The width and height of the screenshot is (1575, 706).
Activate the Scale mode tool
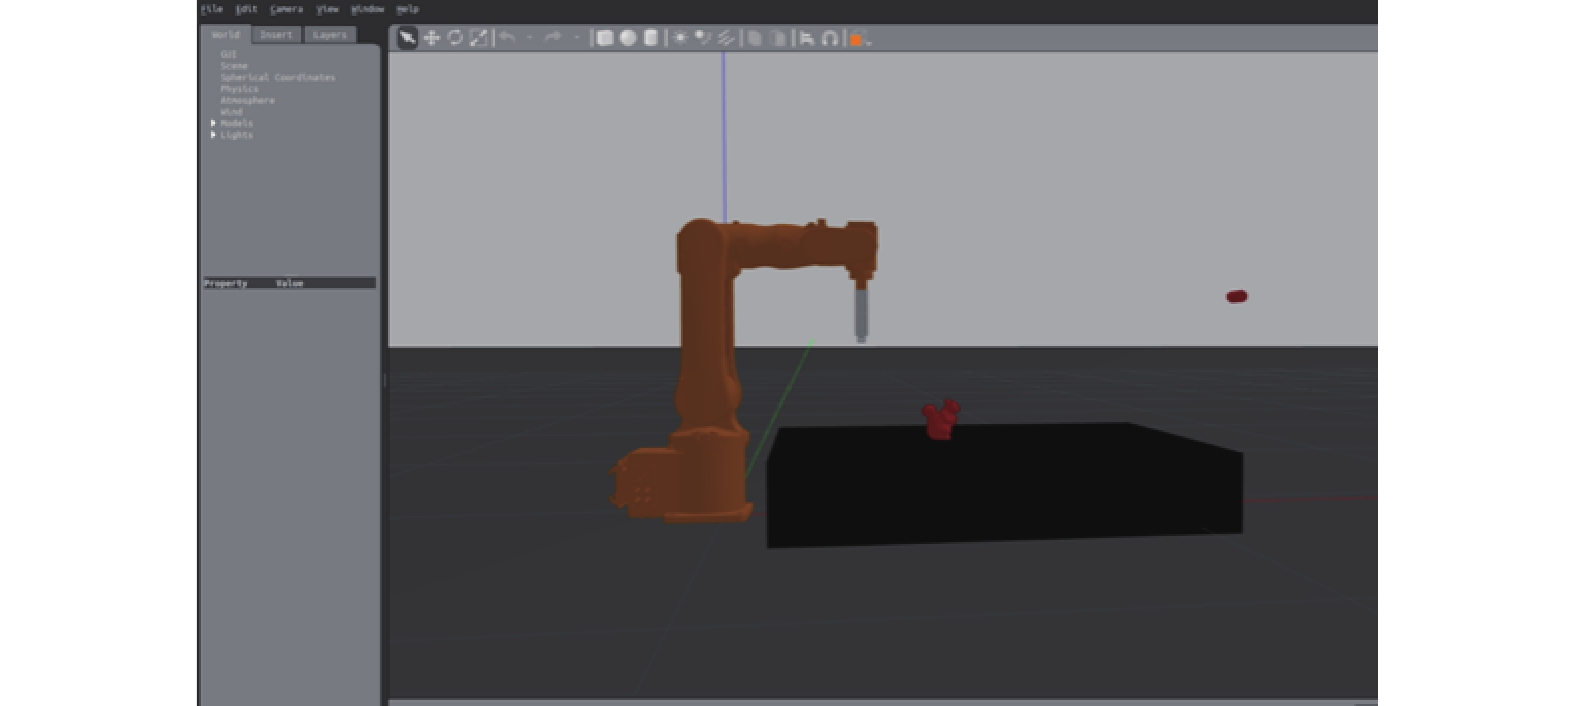(479, 38)
